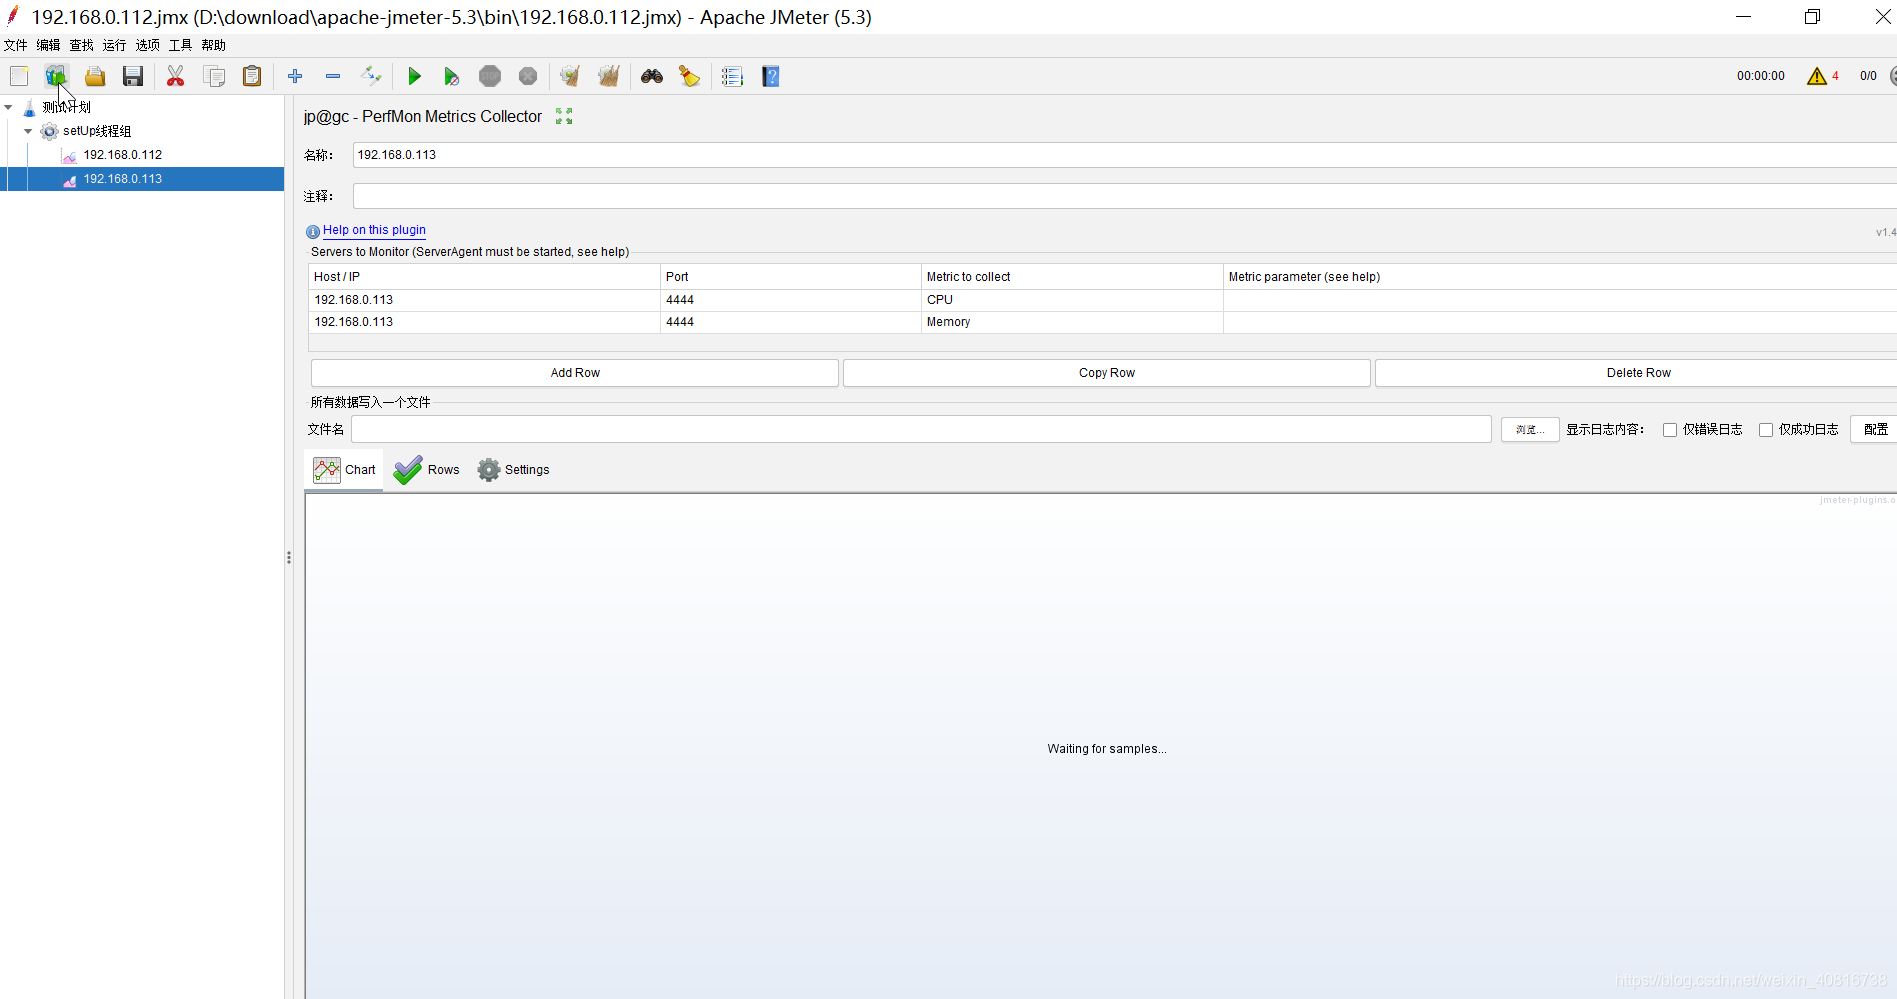Click the Port column header
Viewport: 1897px width, 999px height.
click(x=790, y=277)
